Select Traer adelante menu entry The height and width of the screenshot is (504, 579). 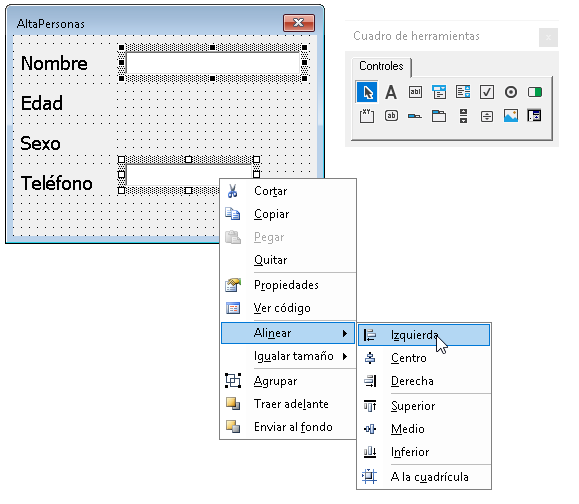tap(288, 404)
